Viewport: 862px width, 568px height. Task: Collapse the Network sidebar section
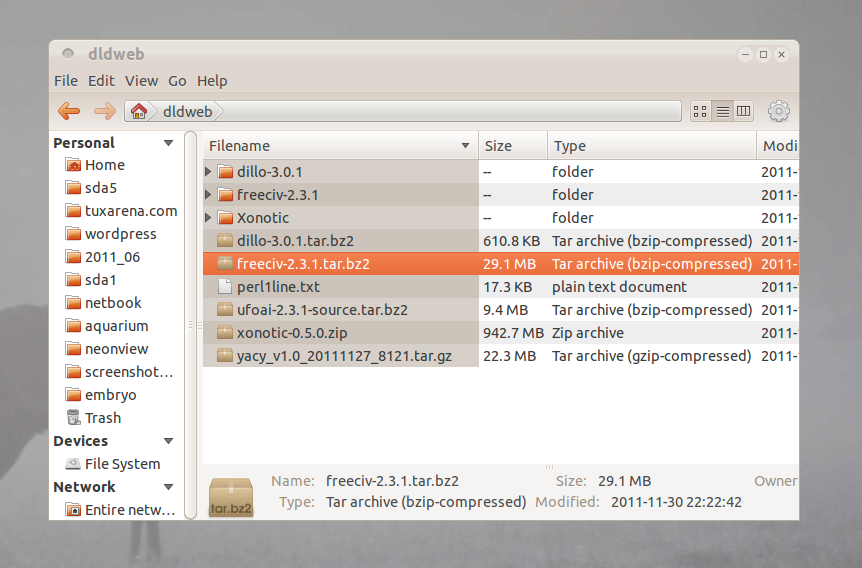[168, 487]
